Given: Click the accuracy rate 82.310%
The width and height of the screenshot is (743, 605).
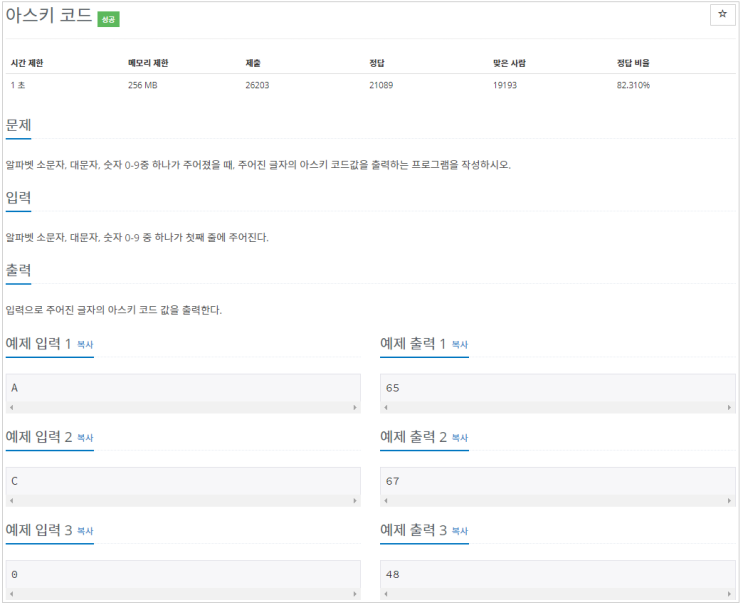Looking at the screenshot, I should click(634, 85).
